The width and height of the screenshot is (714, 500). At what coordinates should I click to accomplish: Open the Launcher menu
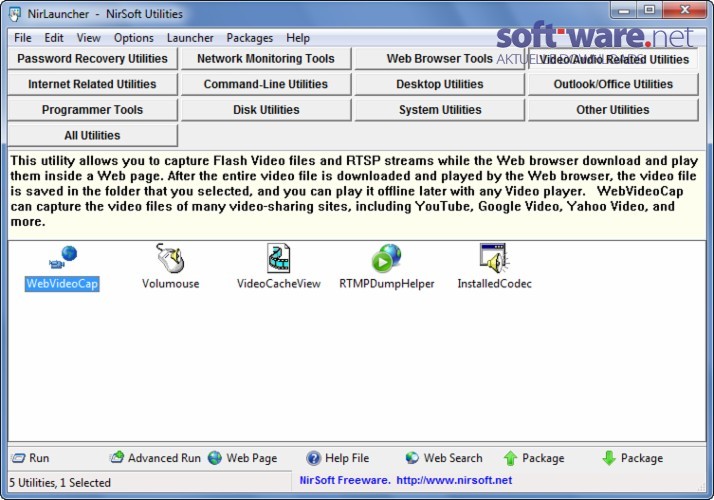(190, 38)
